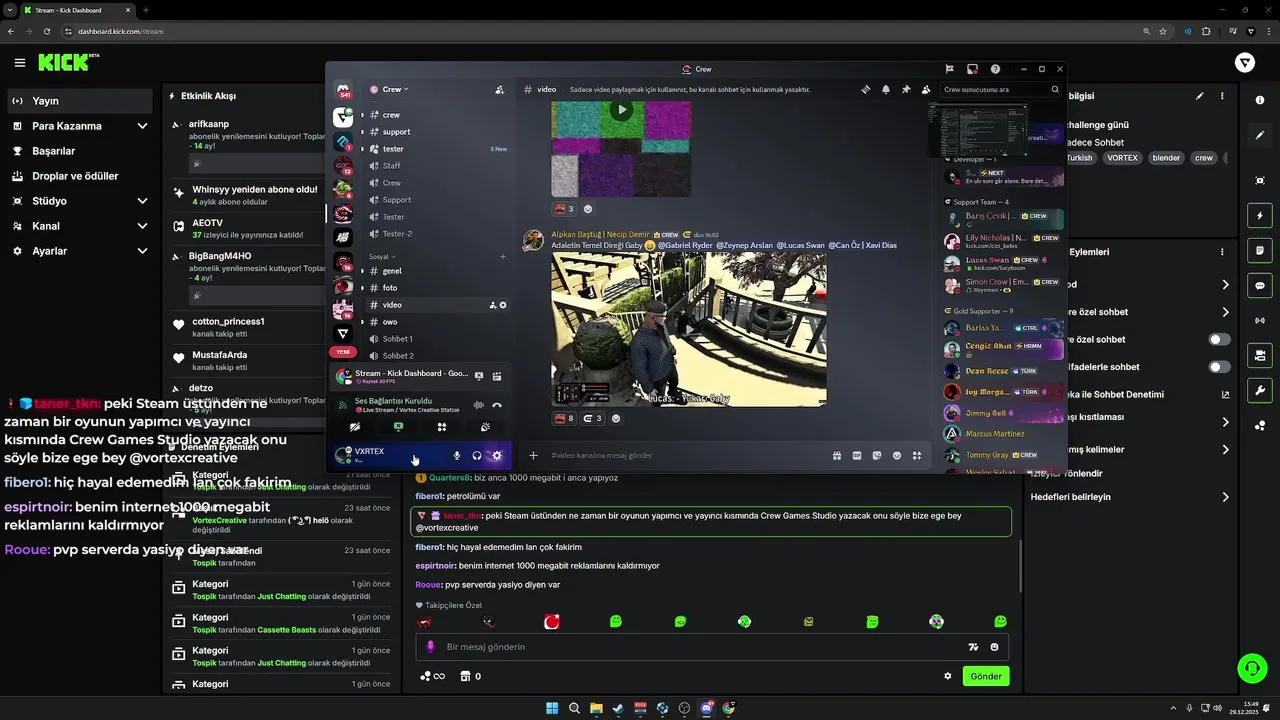1280x720 pixels.
Task: Deafen with the Discord headphones icon
Action: 477,456
